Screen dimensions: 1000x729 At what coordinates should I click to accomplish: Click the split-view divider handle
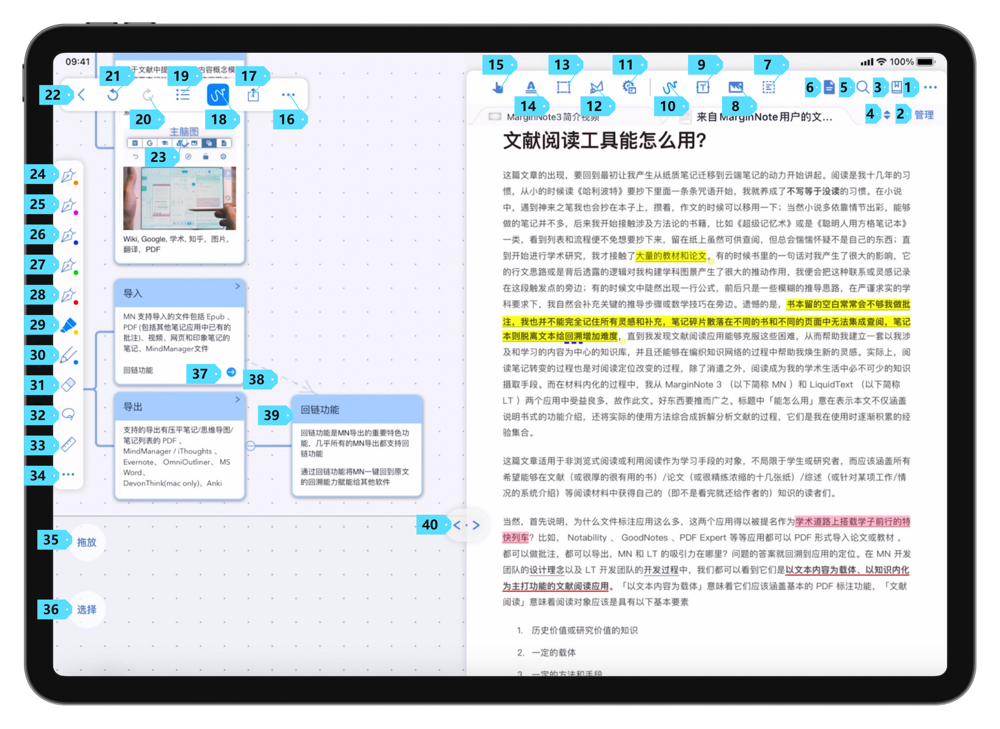pos(466,526)
